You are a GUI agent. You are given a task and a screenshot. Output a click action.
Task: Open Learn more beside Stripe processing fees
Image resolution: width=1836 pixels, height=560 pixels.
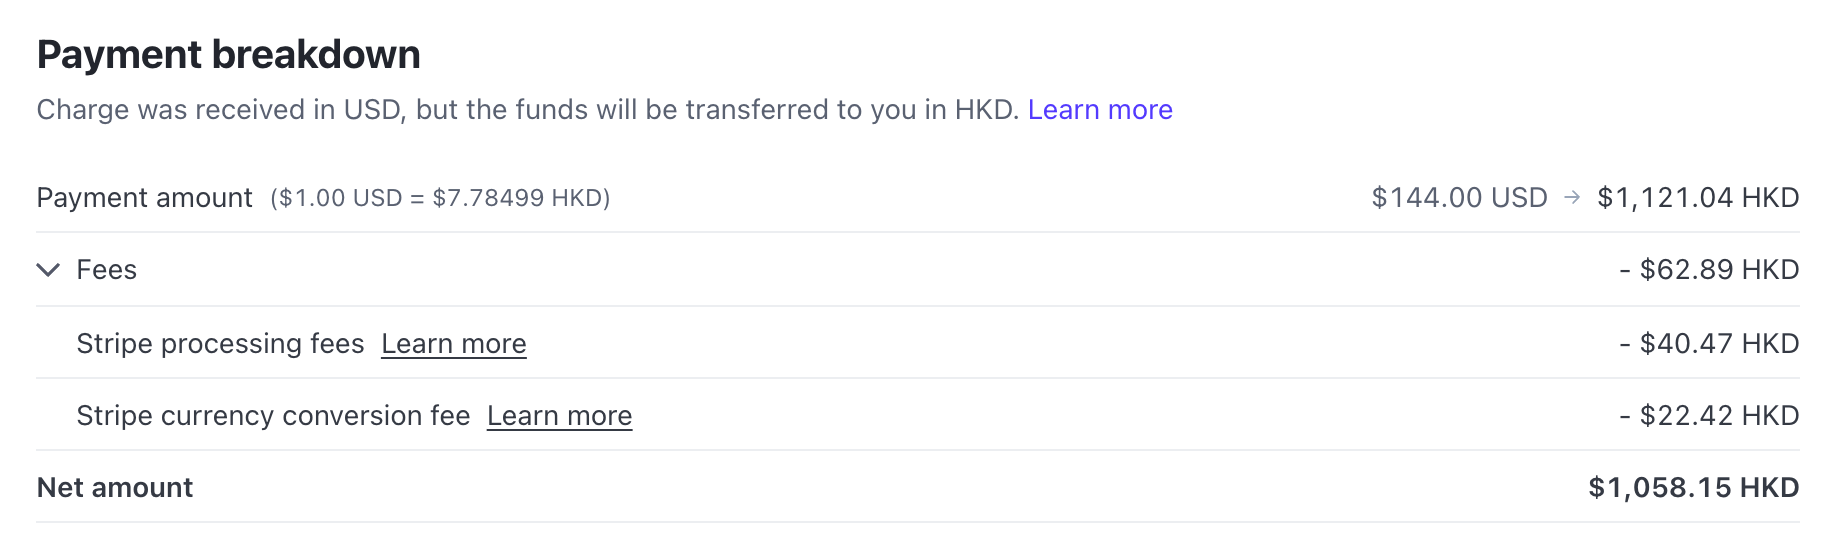pos(453,344)
